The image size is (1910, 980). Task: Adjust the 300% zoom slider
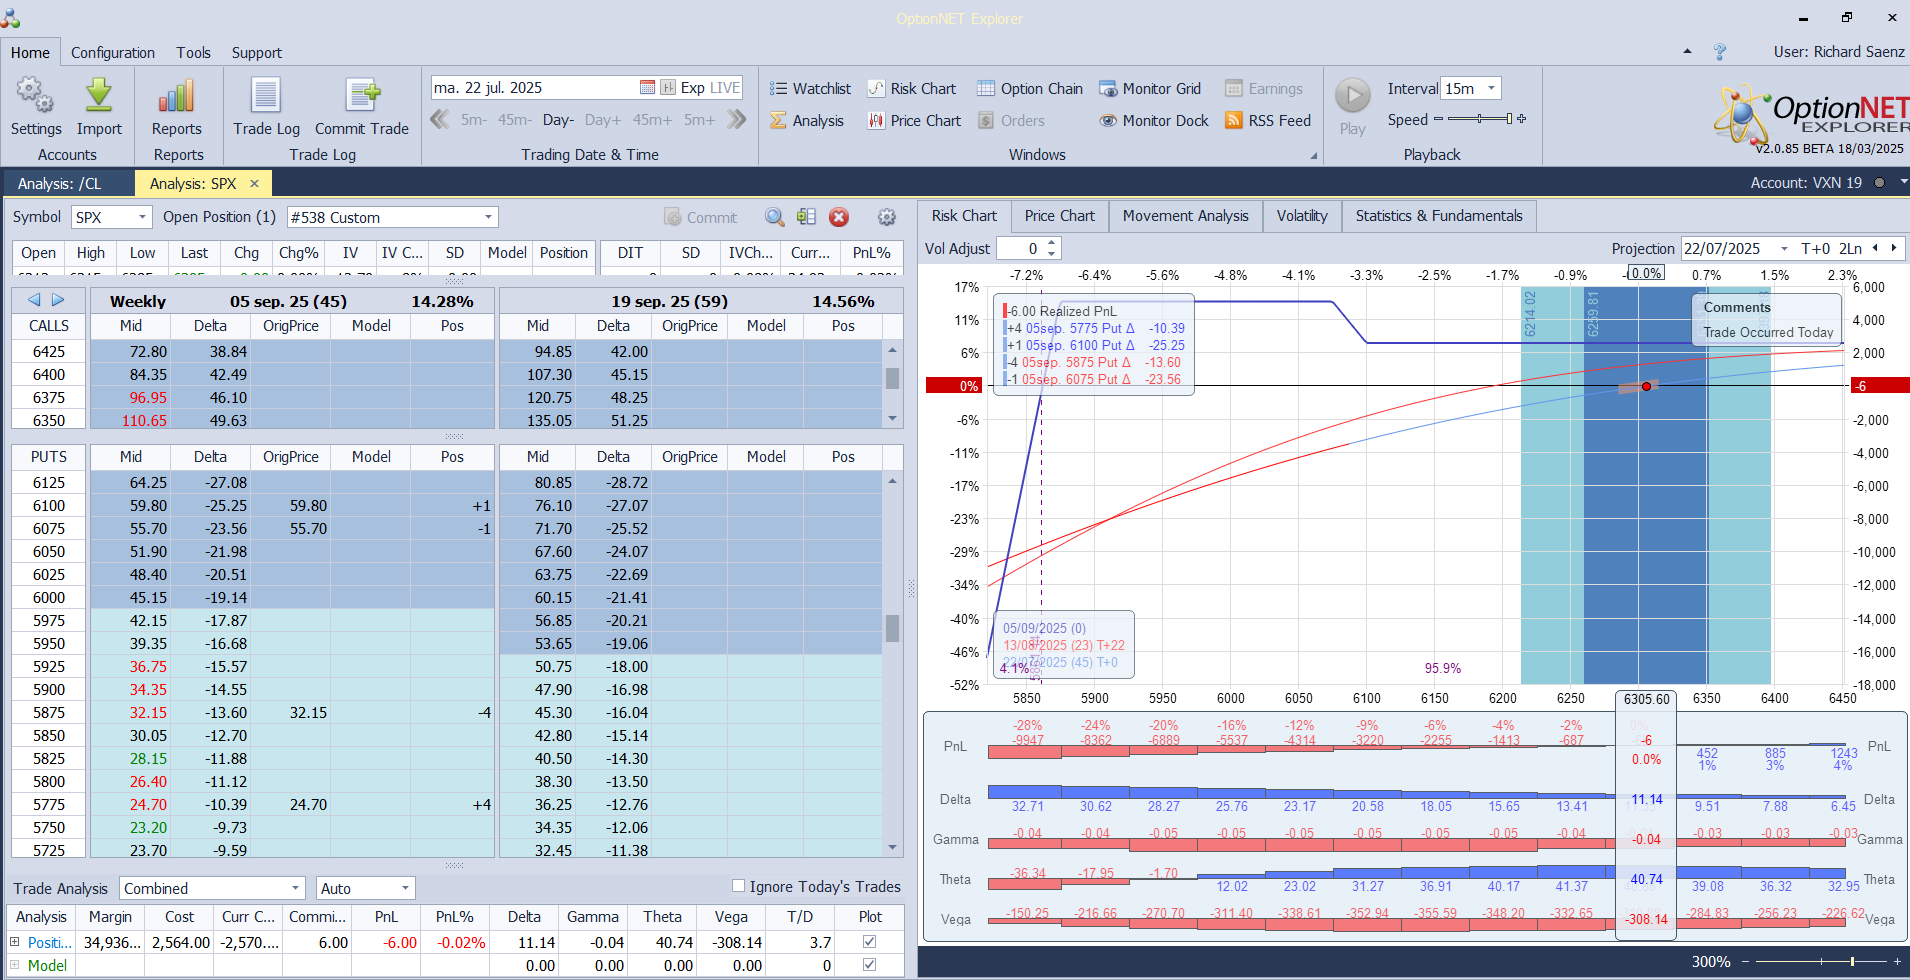pos(1819,961)
